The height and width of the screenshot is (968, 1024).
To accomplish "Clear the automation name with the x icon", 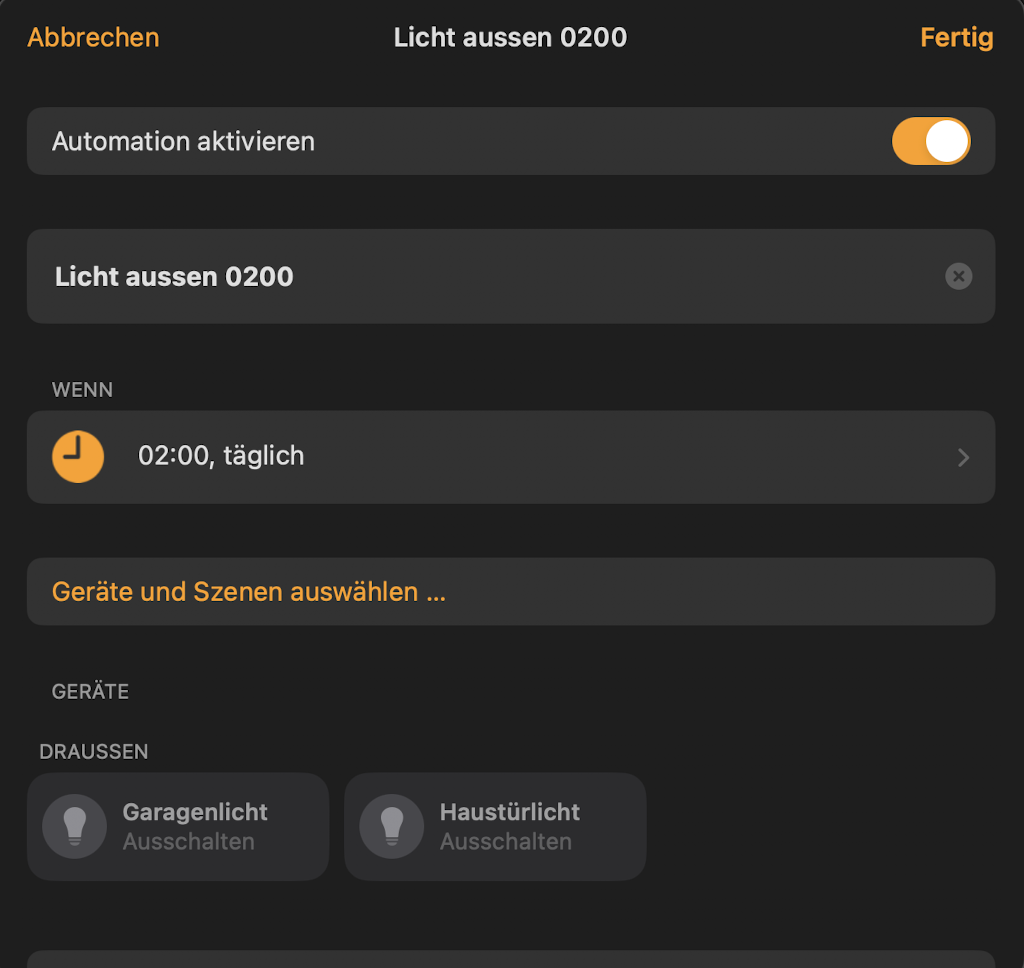I will tap(958, 276).
